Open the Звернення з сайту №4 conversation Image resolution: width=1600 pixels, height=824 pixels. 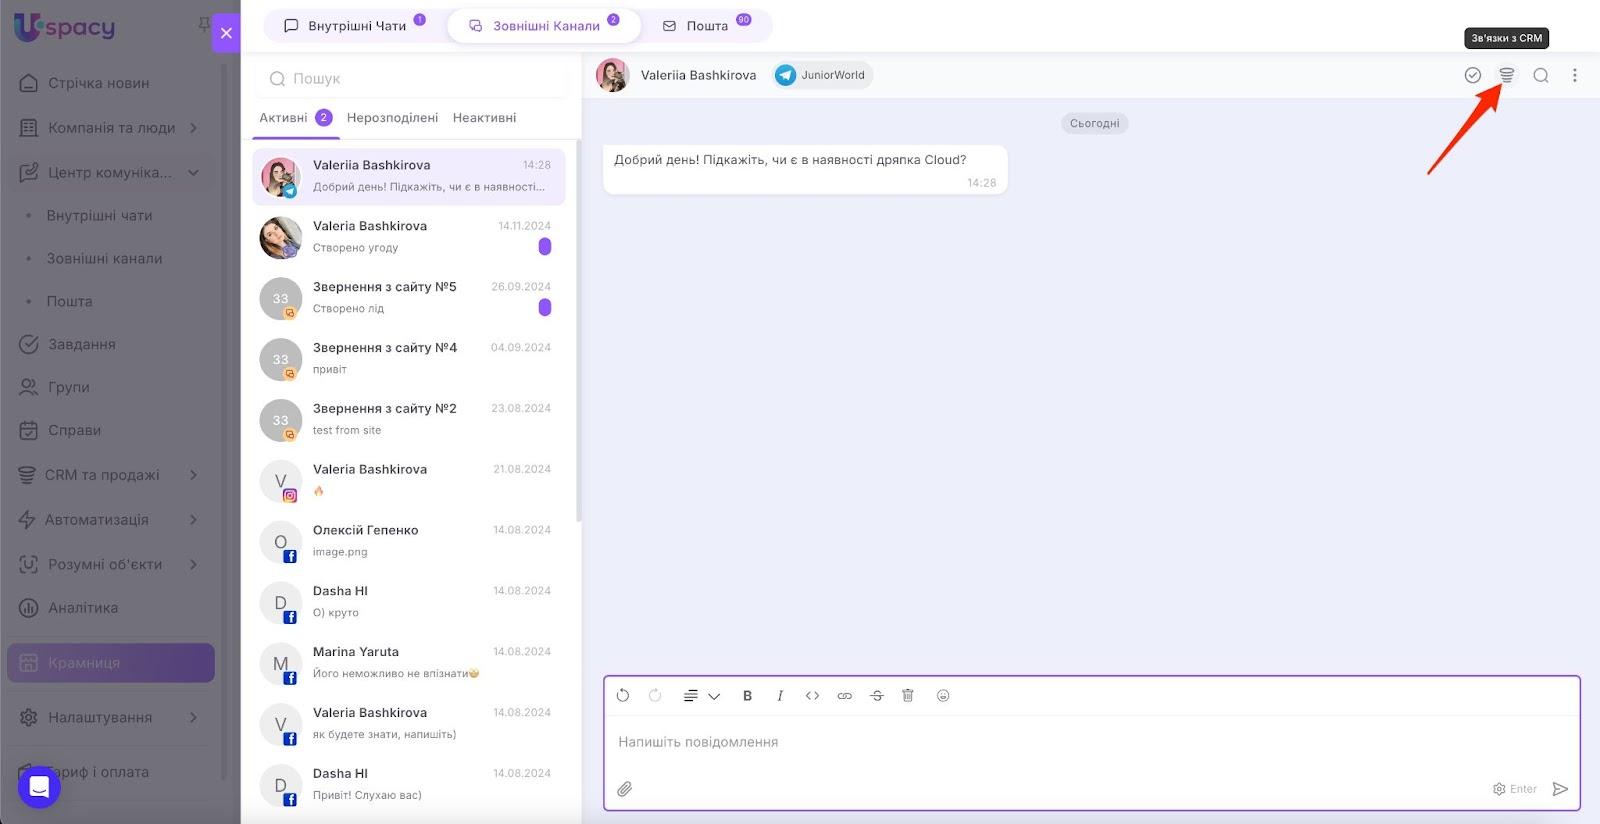(x=409, y=359)
